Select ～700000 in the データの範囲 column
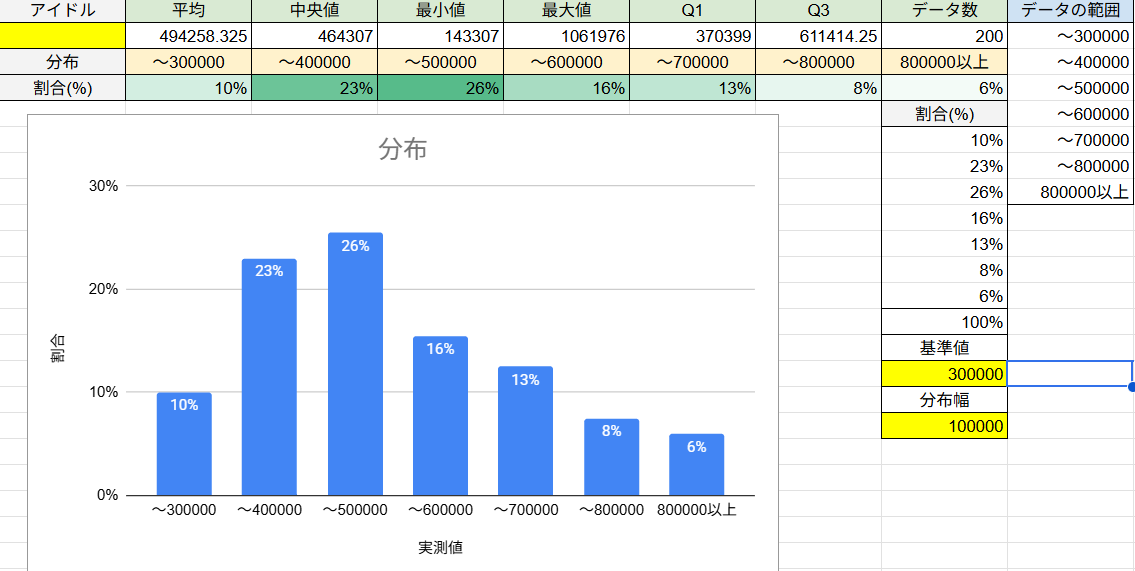Viewport: 1135px width, 571px height. 1071,140
